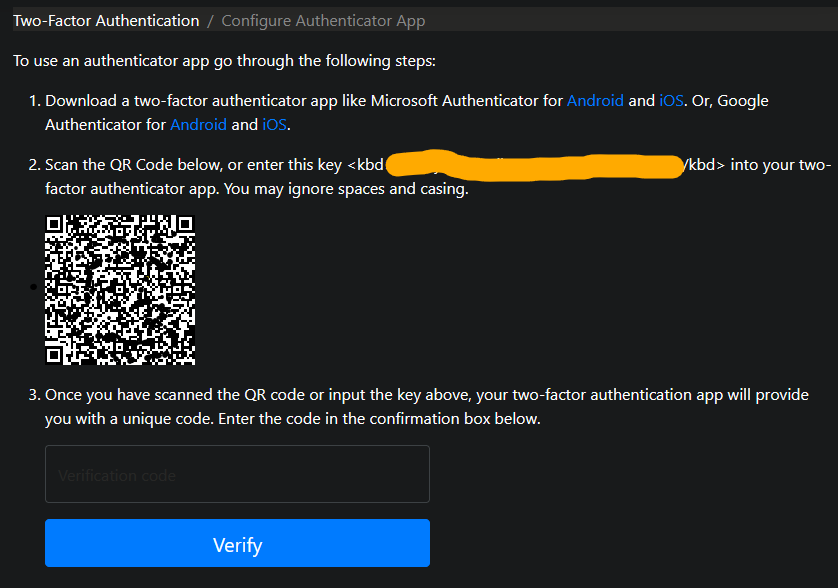838x588 pixels.
Task: Click the text "To use an authenticator app go through the following steps:"
Action: coord(224,61)
